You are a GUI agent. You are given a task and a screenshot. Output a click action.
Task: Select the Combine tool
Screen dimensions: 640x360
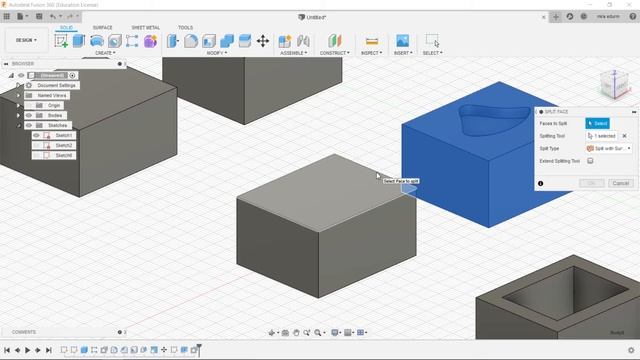(227, 41)
